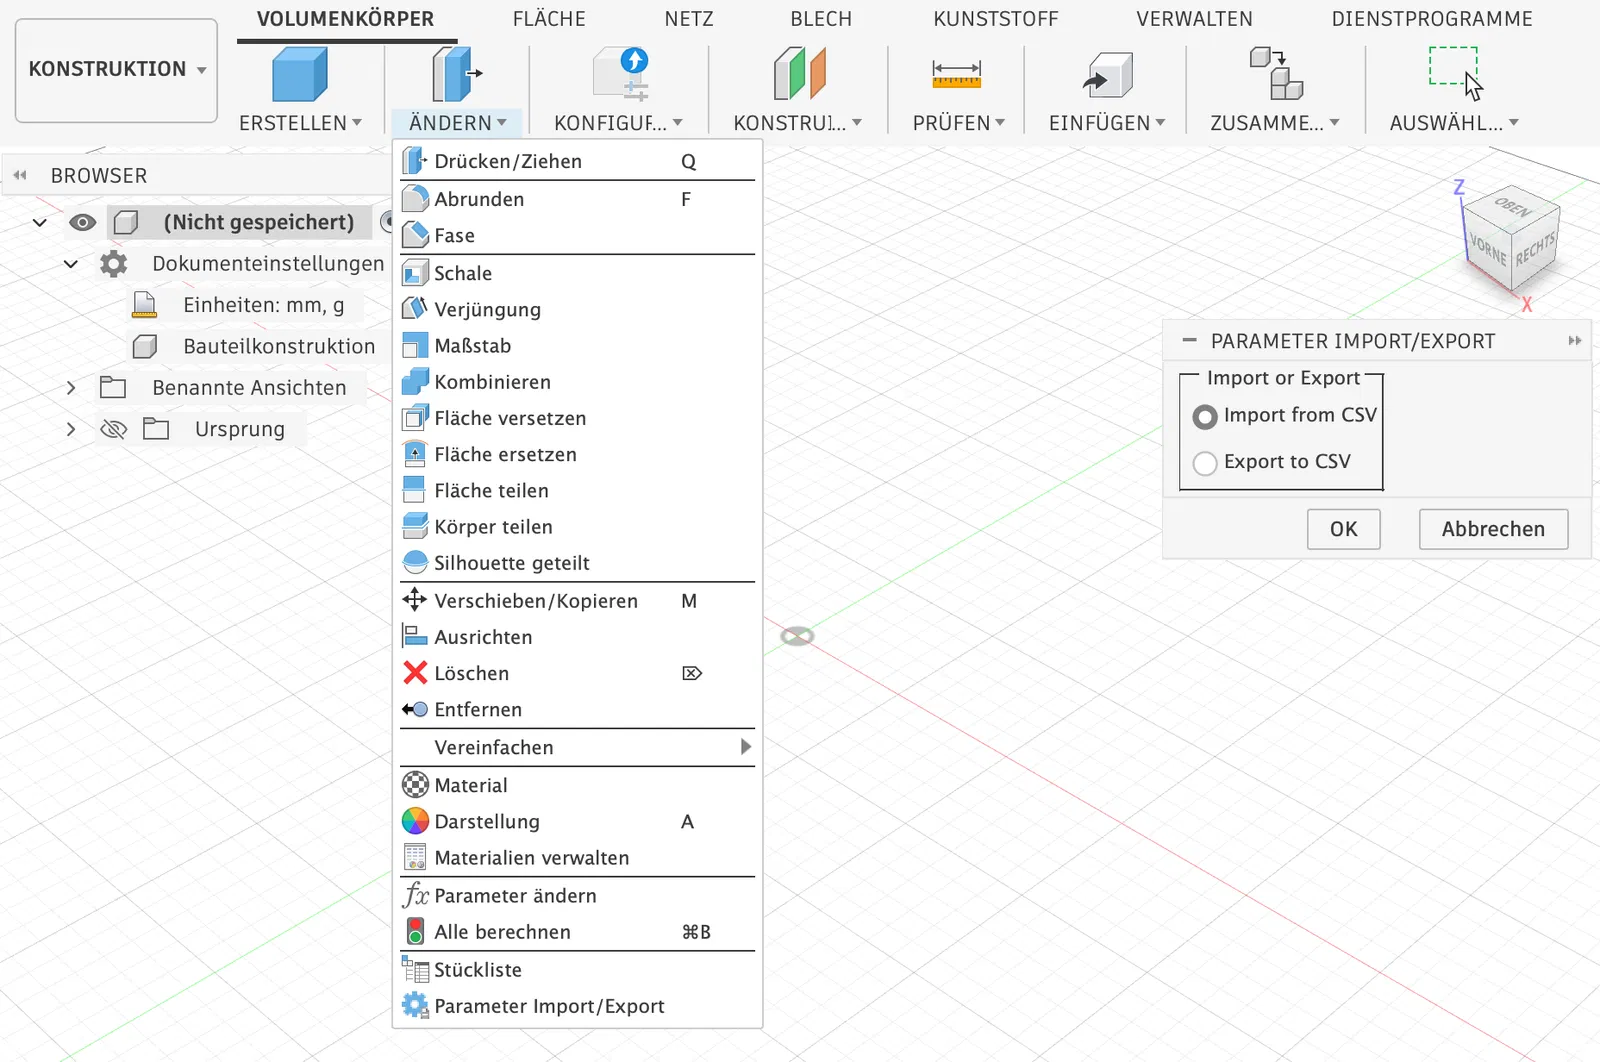Expand the Ursprung tree node
Screen dimensions: 1600x1062
pyautogui.click(x=71, y=429)
